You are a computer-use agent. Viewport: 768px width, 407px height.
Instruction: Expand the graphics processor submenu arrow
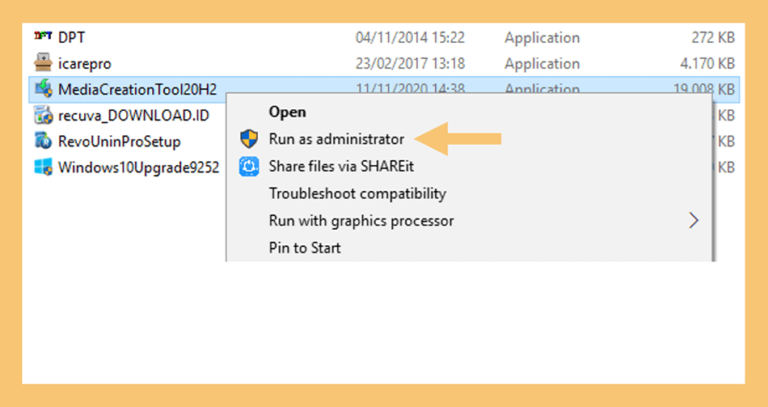point(694,221)
